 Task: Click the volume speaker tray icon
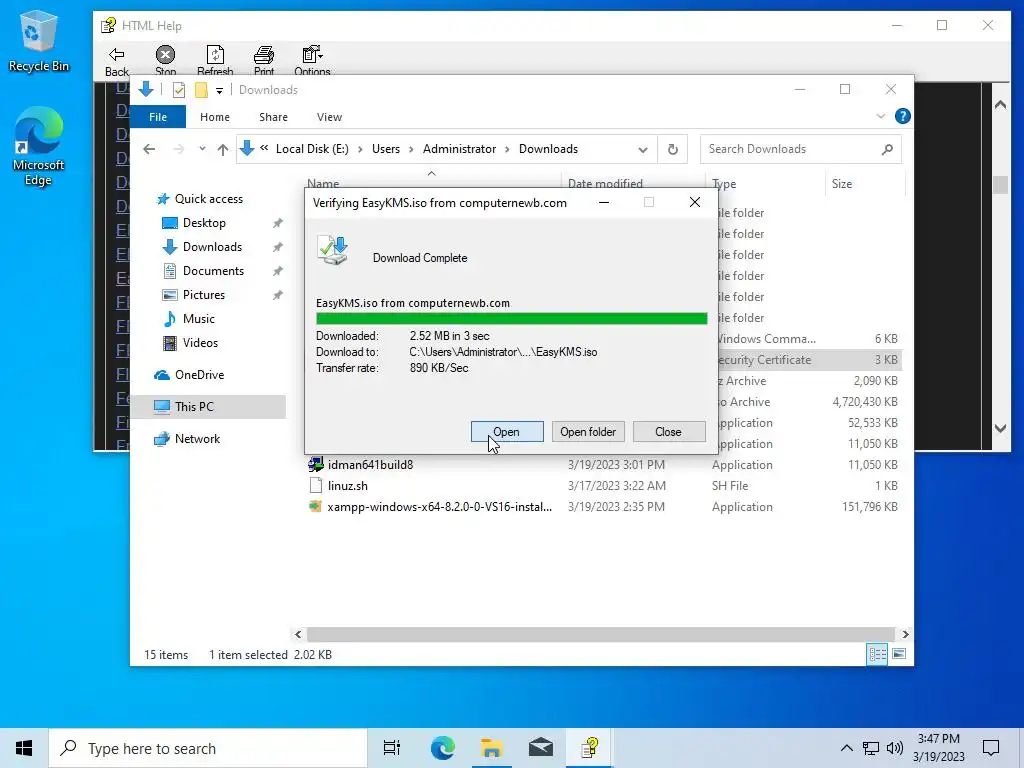(x=895, y=748)
